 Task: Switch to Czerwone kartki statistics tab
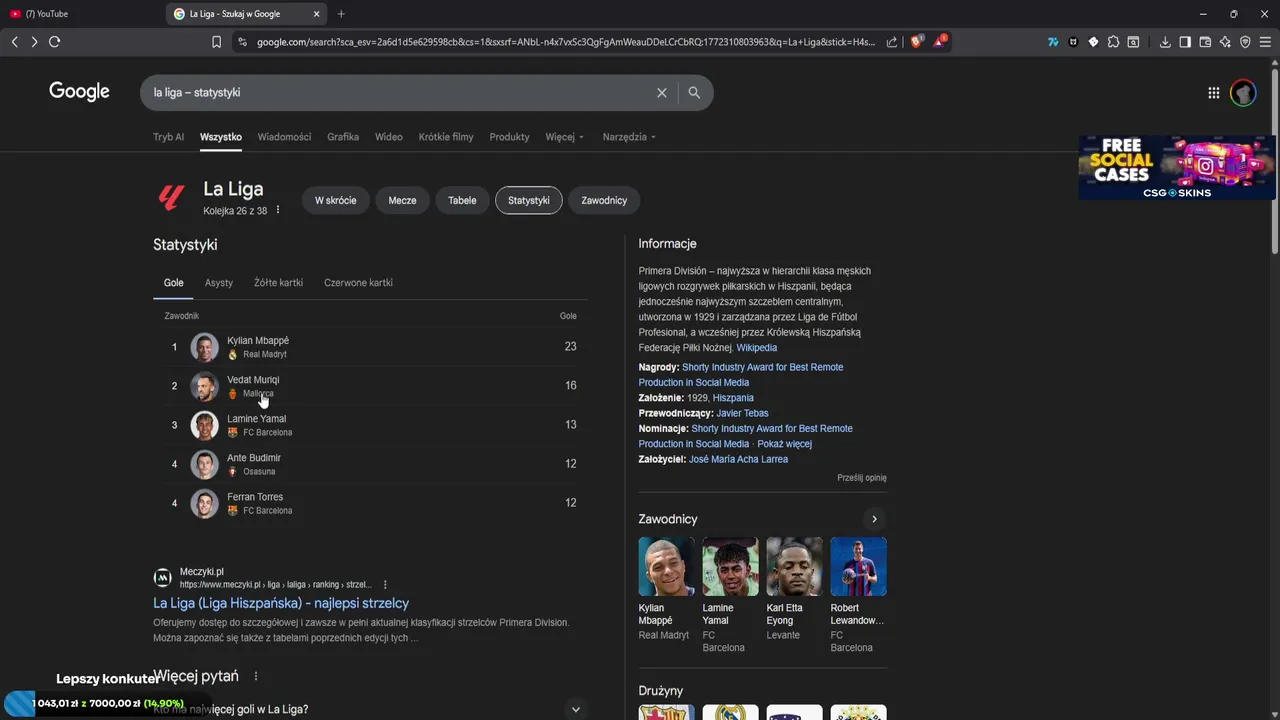358,283
